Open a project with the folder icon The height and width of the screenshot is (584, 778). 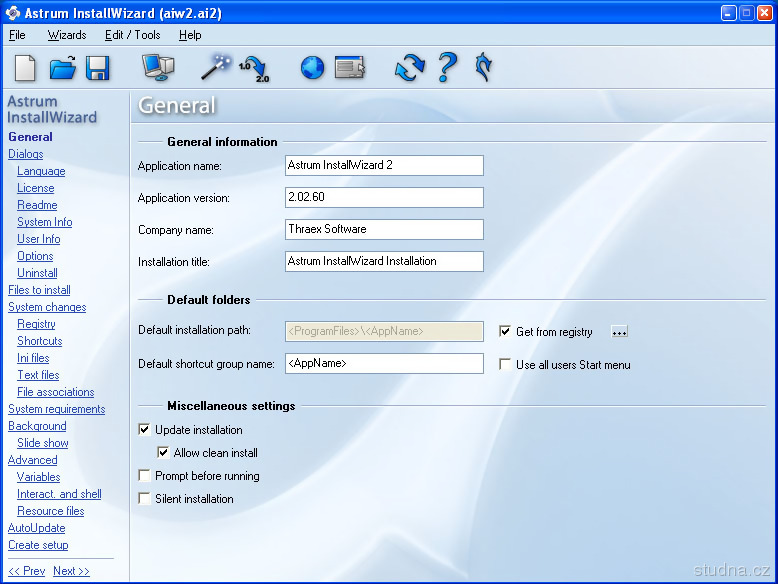click(x=63, y=68)
